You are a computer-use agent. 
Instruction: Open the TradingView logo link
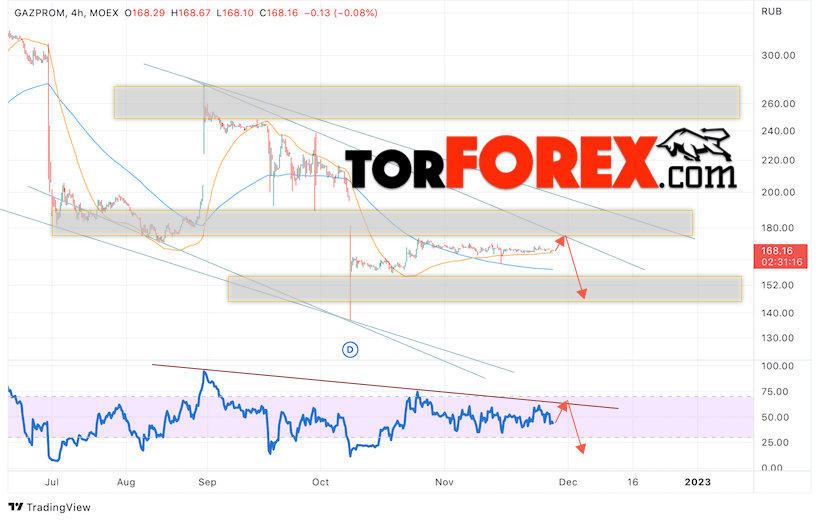point(50,507)
